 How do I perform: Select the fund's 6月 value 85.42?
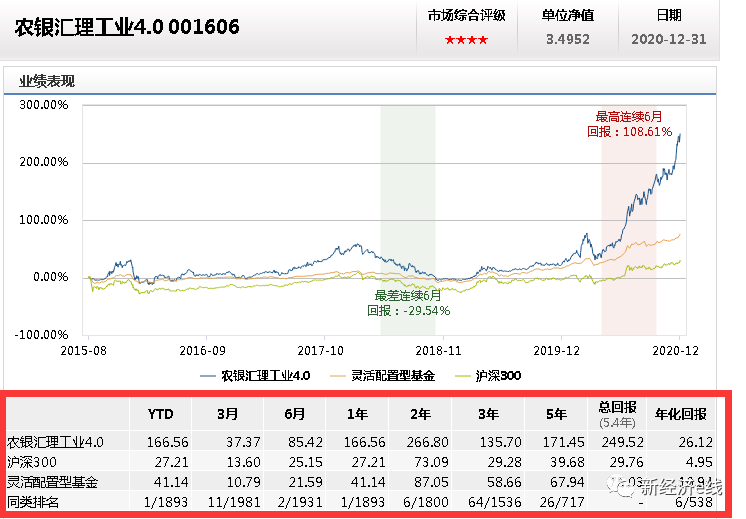pos(305,442)
